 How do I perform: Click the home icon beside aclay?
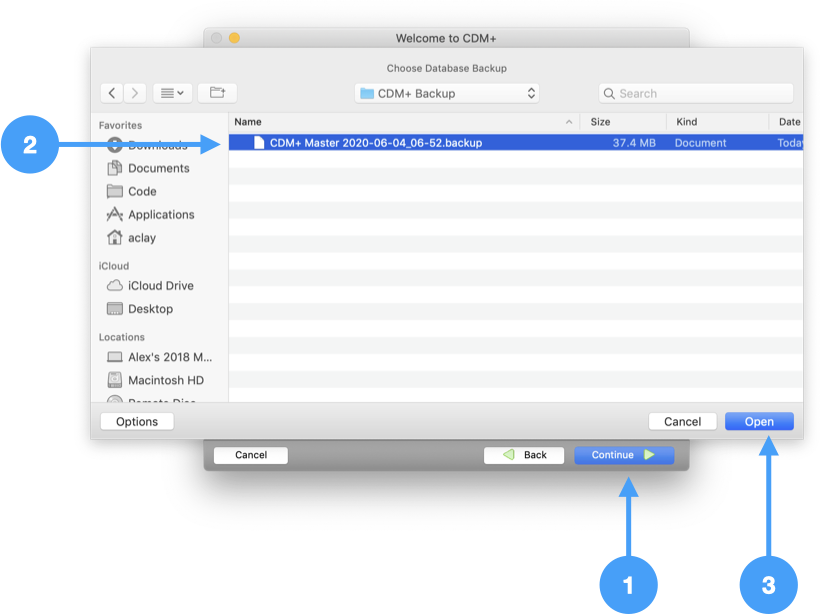(x=115, y=237)
